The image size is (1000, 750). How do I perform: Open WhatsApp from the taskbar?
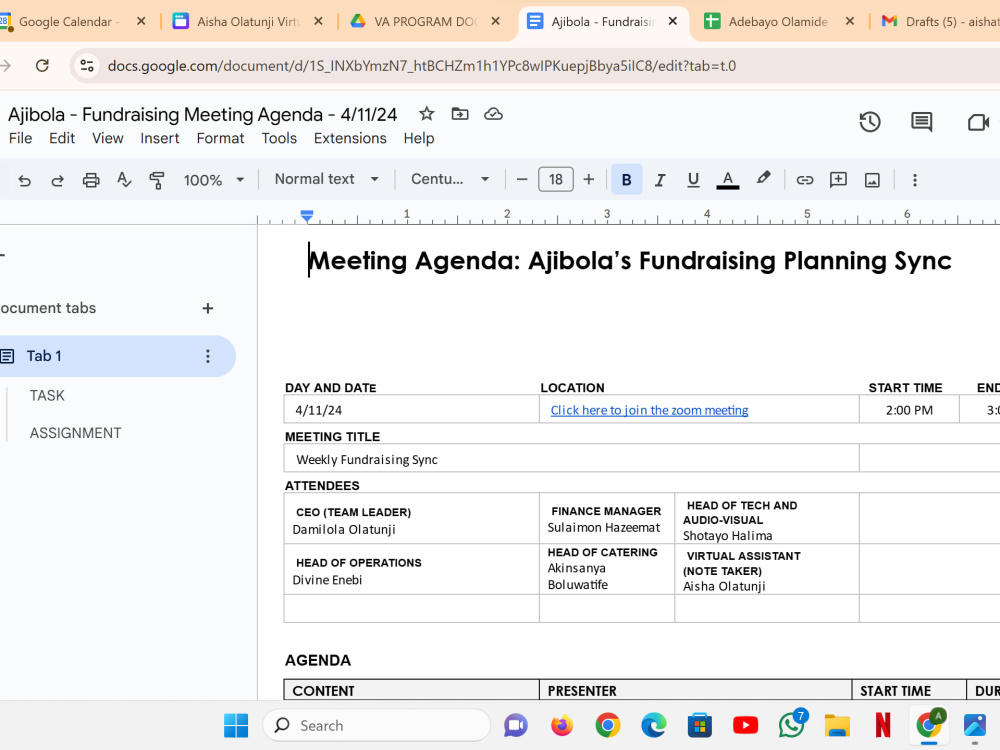click(x=792, y=725)
